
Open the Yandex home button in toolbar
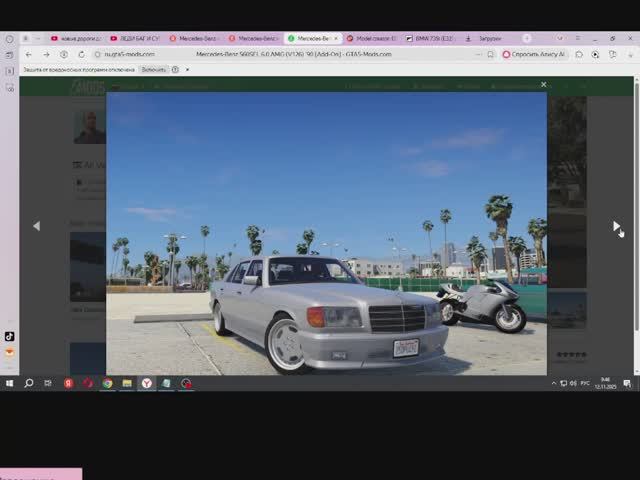[x=64, y=54]
